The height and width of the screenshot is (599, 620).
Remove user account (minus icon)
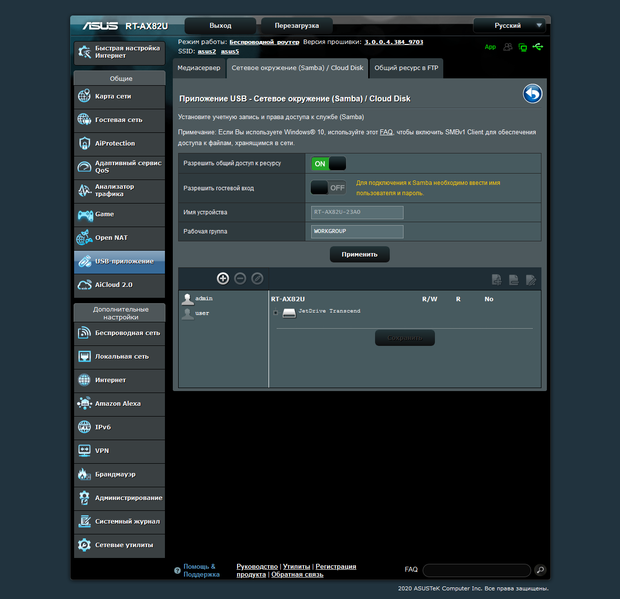coord(240,279)
